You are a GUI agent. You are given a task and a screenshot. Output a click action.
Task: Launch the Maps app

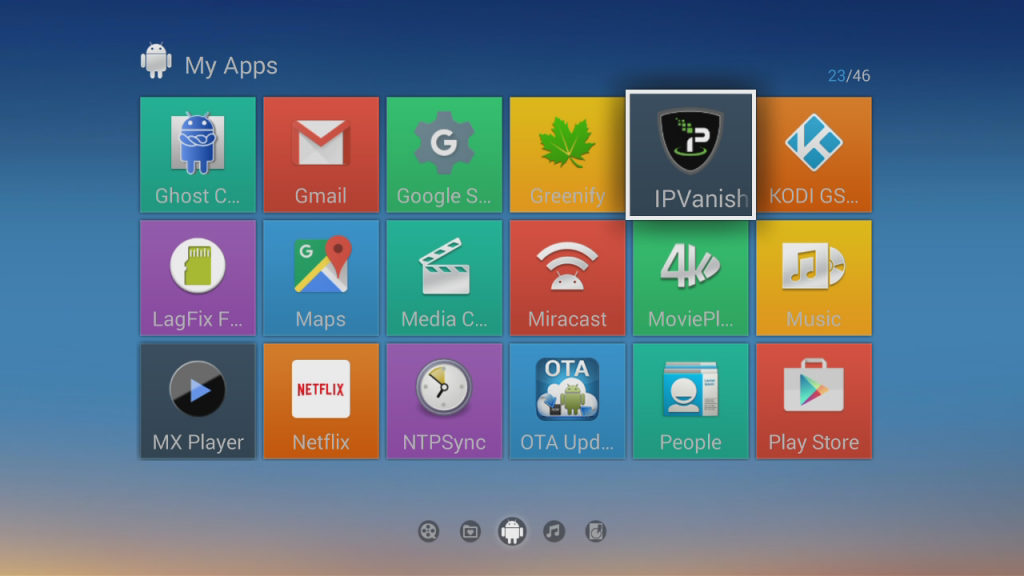pyautogui.click(x=321, y=278)
